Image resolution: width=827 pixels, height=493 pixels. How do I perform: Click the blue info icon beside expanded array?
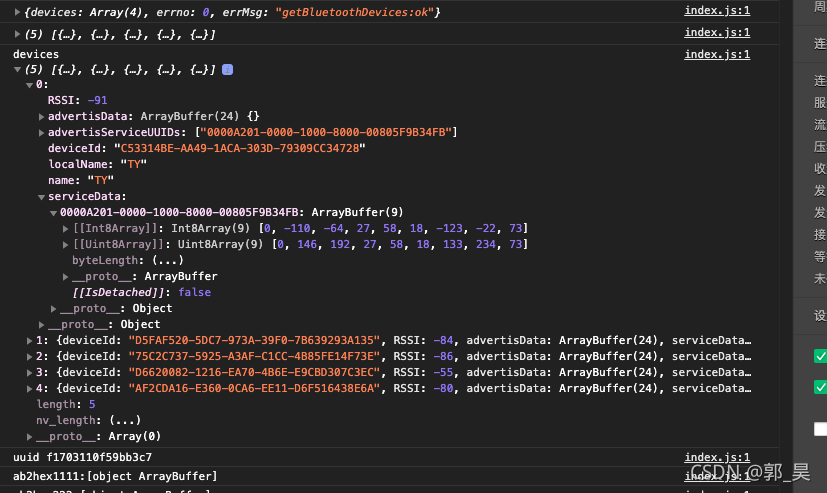pyautogui.click(x=227, y=70)
